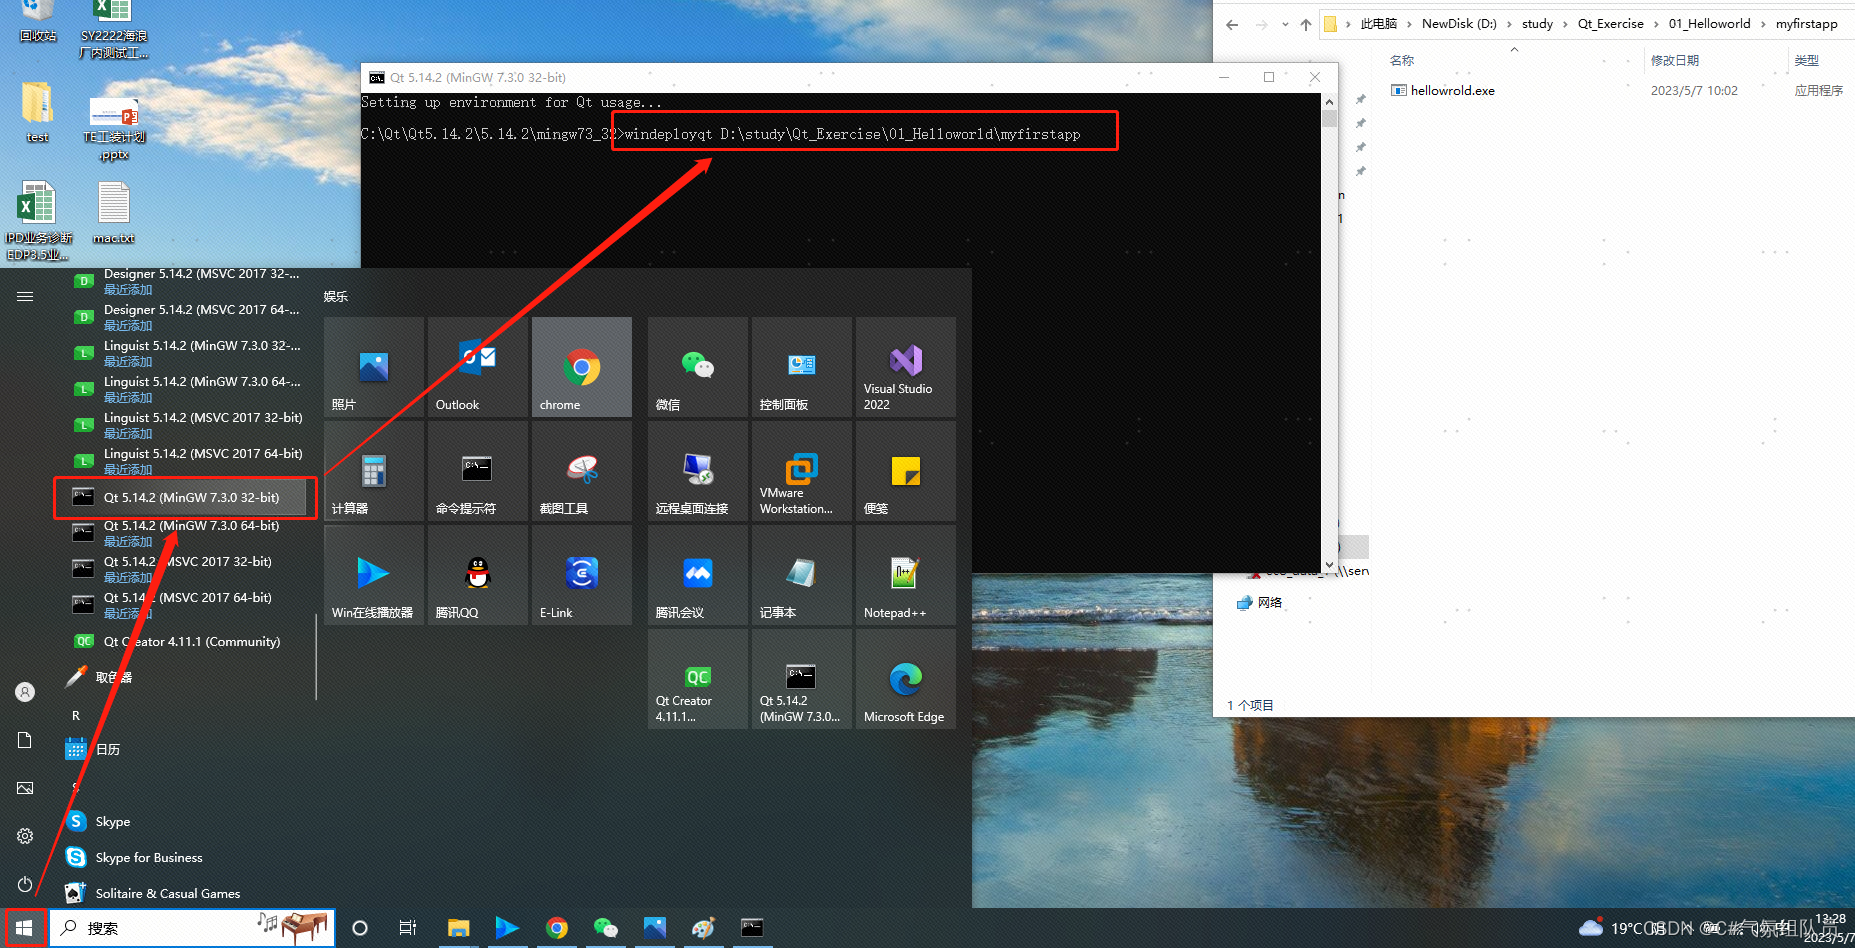This screenshot has width=1855, height=948.
Task: Launch the VMware Workstation tile
Action: [x=802, y=471]
